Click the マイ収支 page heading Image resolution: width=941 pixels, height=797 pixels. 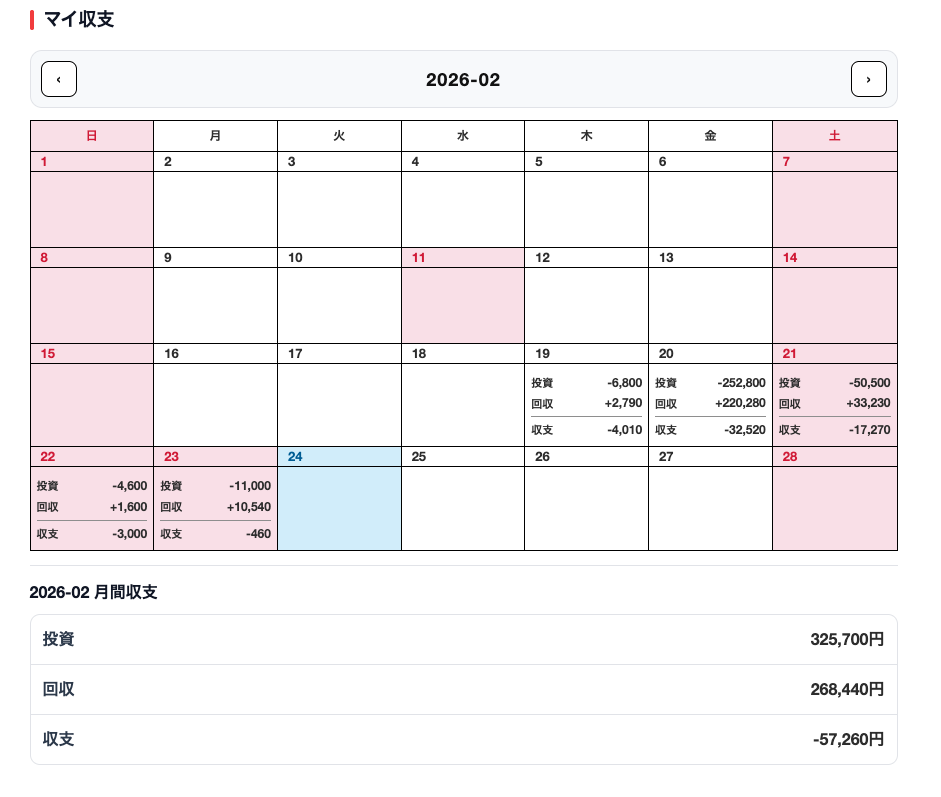click(x=79, y=20)
